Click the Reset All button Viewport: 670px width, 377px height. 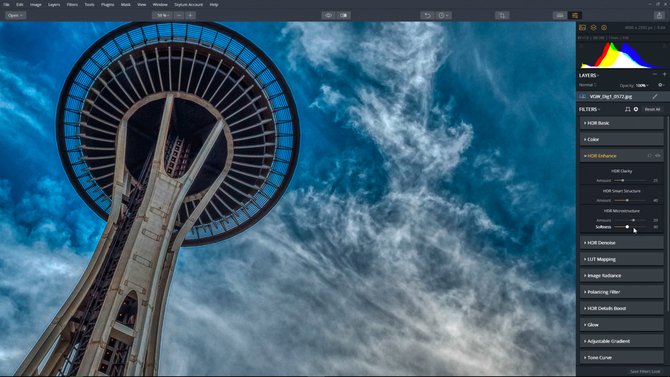pos(652,109)
